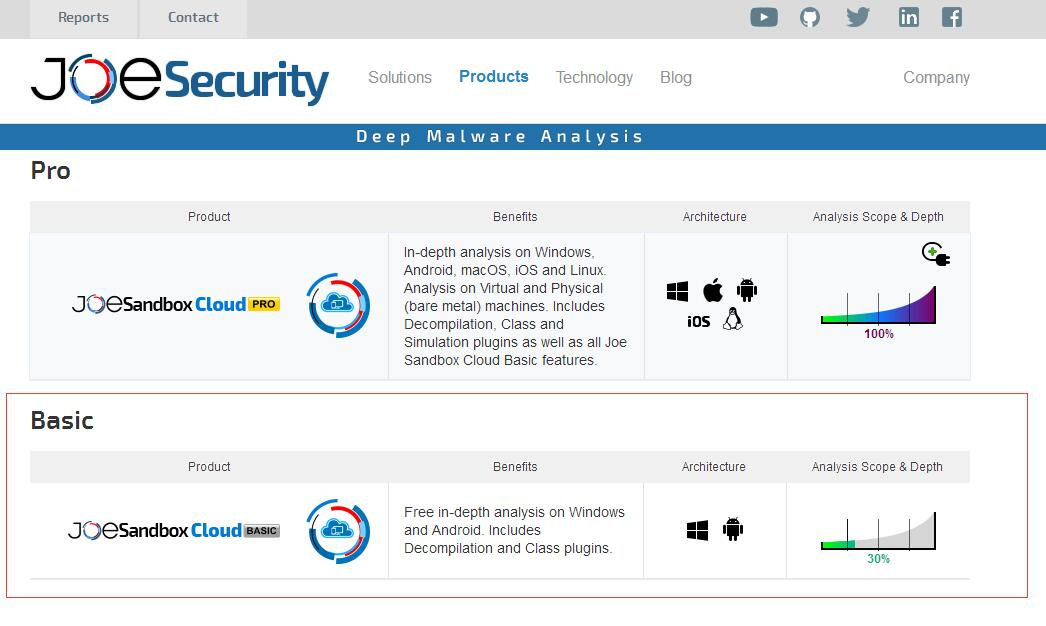Open the Solutions menu
Screen dimensions: 1046x626
click(x=400, y=77)
